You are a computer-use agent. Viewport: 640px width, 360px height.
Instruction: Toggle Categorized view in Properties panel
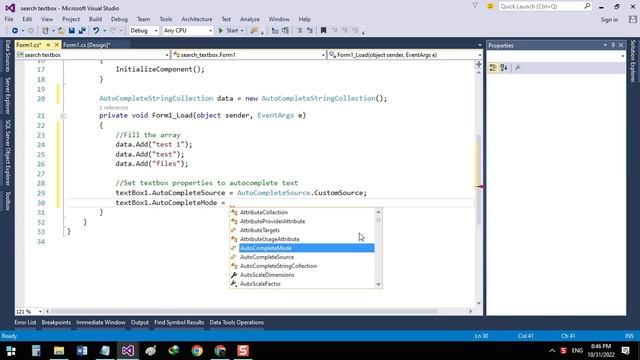tap(493, 68)
